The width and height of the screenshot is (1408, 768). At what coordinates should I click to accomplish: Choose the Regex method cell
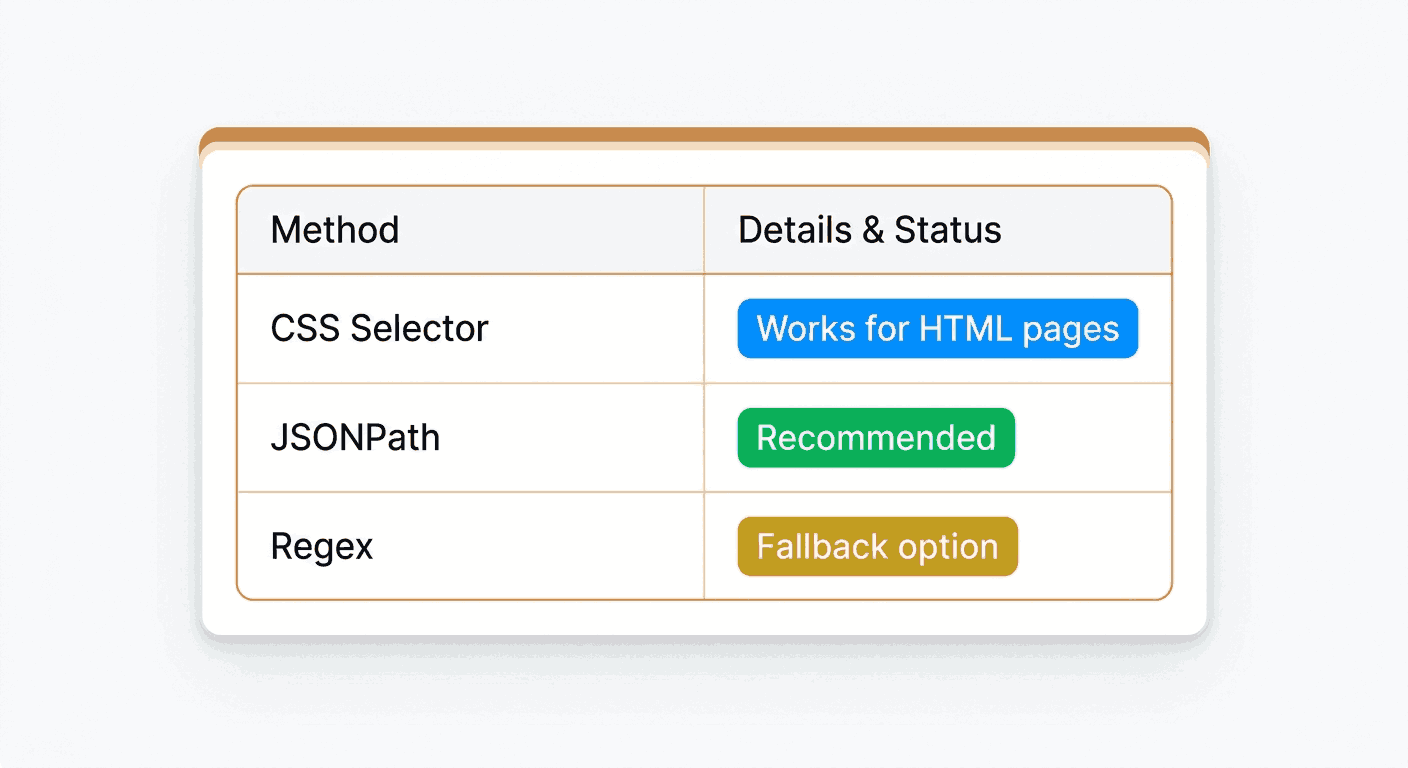pos(470,546)
